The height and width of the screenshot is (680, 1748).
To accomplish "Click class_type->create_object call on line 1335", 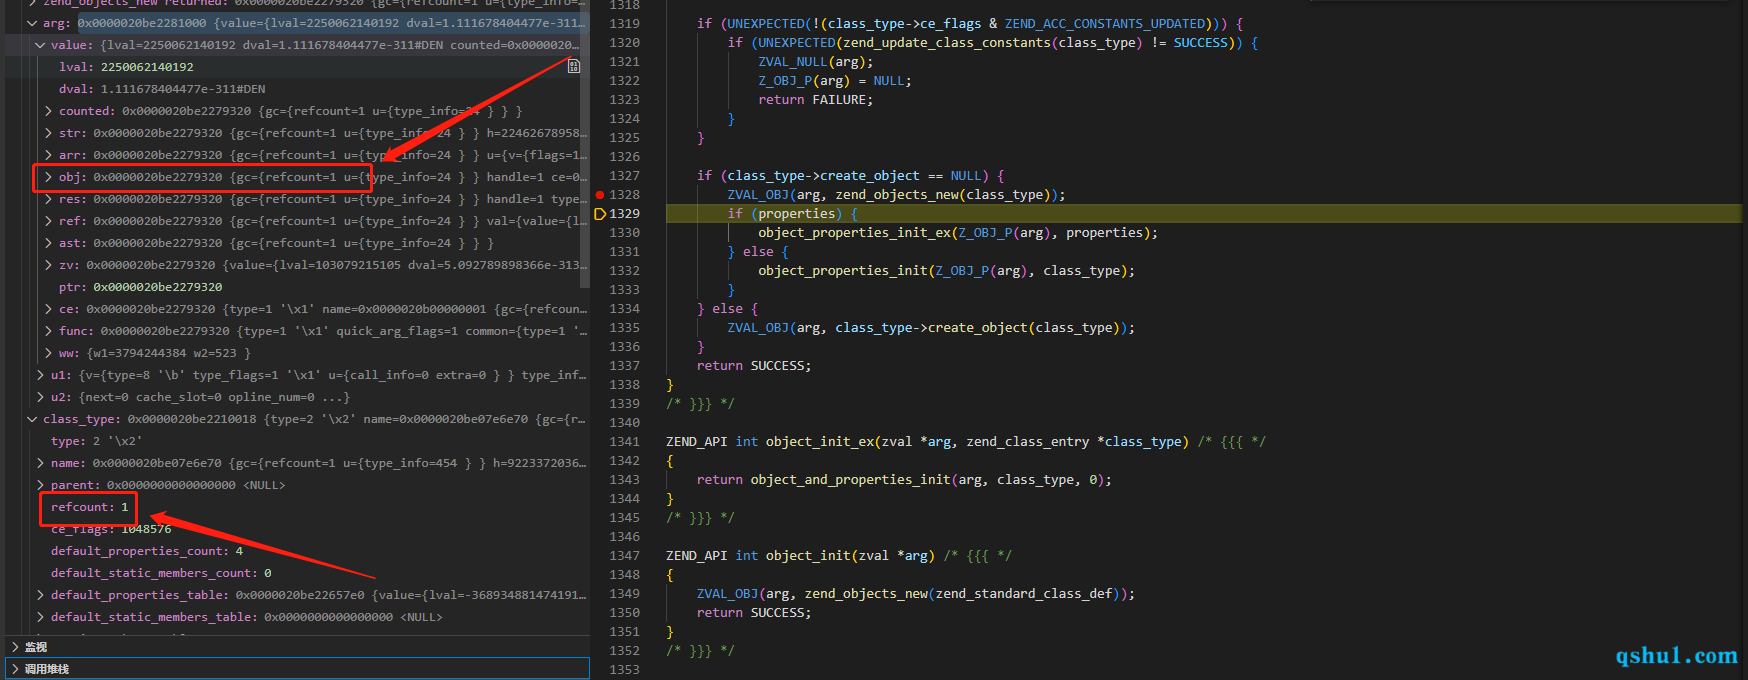I will tap(981, 327).
